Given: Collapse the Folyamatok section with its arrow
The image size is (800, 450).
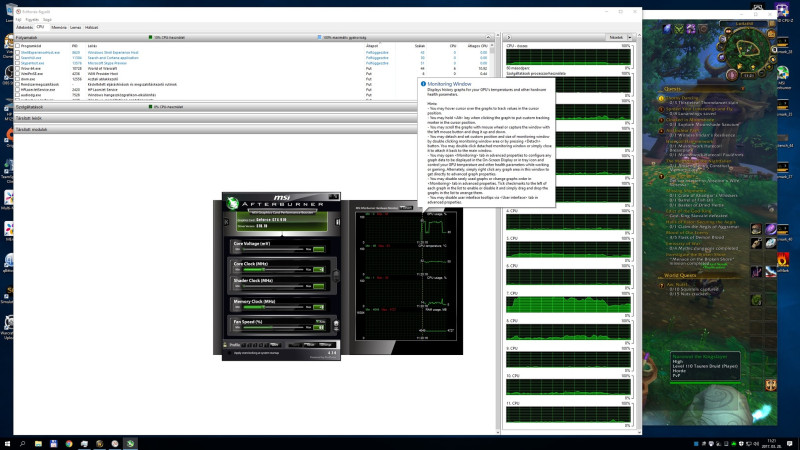Looking at the screenshot, I should point(488,37).
